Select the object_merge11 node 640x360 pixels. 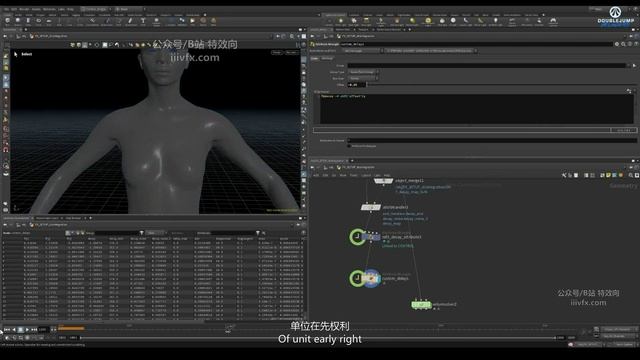point(383,180)
